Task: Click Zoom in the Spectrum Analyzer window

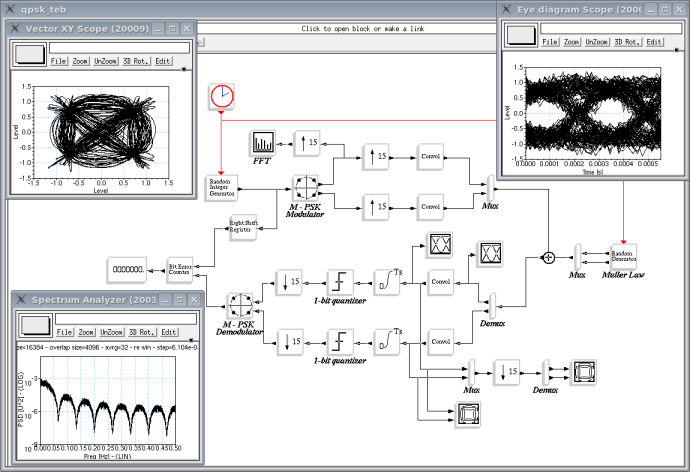Action: [86, 332]
